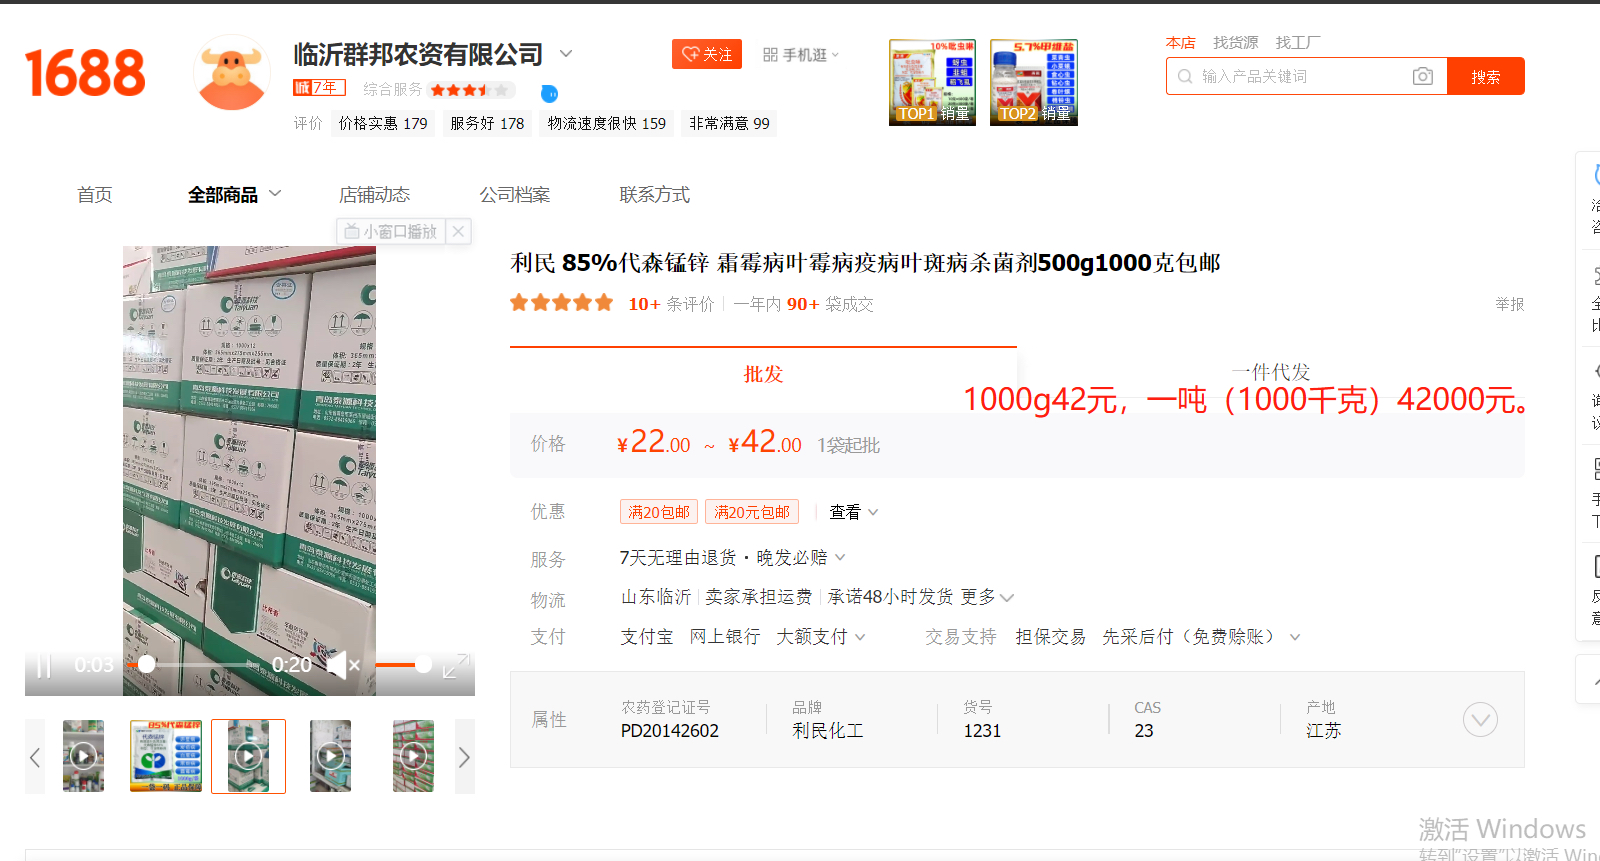Screen dimensions: 1600x861
Task: Click the 山东临沂 shipping location
Action: (x=656, y=597)
